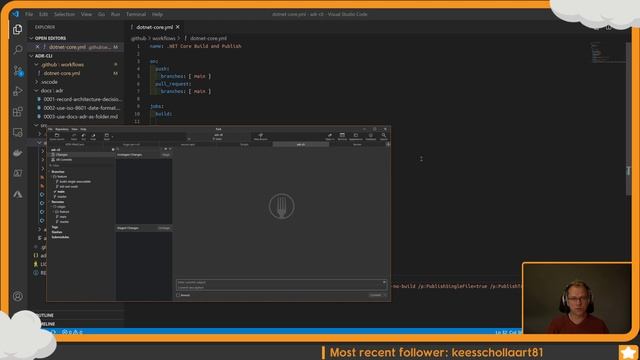
Task: Select All Commits in Fork sidebar
Action: coord(81,160)
